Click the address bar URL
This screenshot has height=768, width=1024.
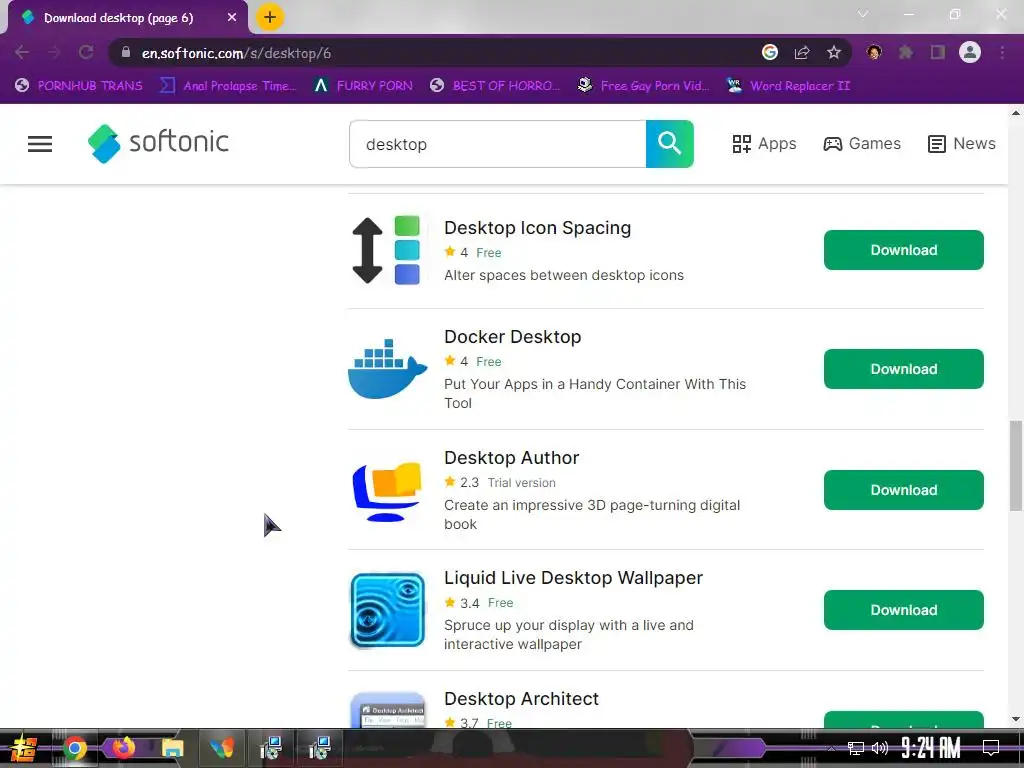[x=236, y=53]
